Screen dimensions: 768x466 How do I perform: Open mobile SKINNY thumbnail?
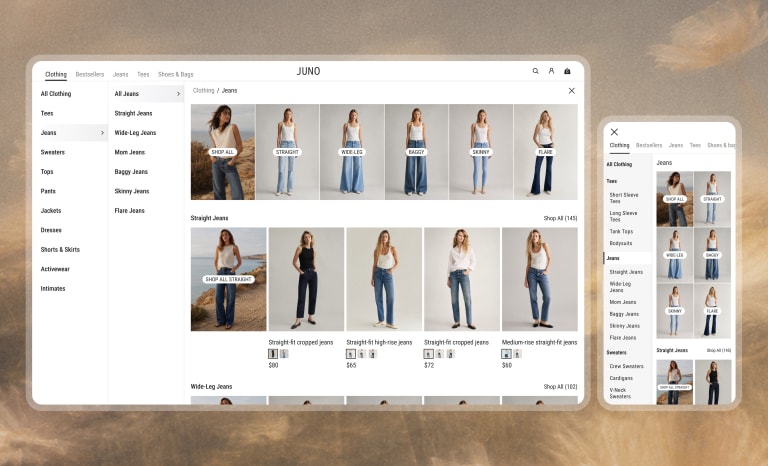coord(674,311)
